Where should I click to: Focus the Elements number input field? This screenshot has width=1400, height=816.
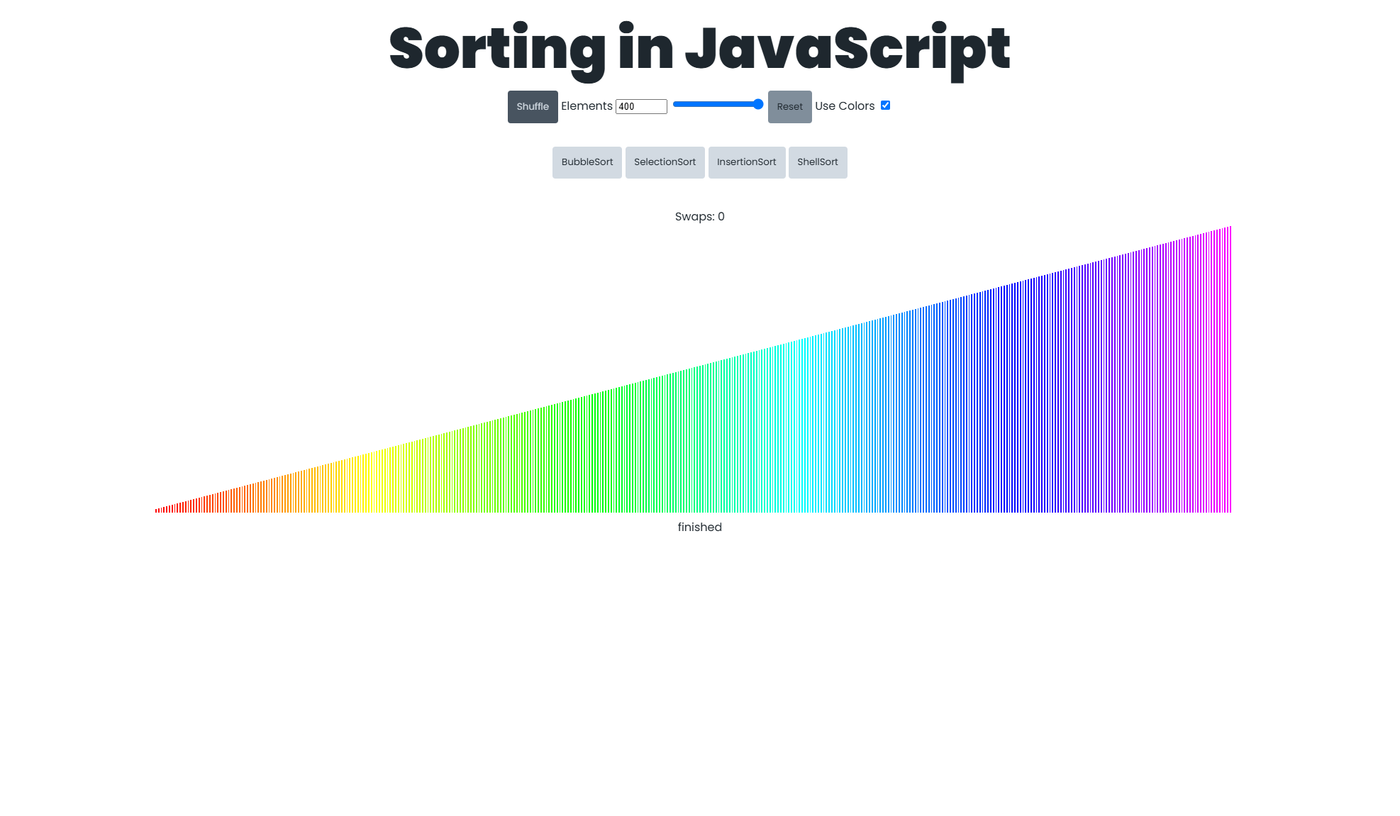coord(641,107)
